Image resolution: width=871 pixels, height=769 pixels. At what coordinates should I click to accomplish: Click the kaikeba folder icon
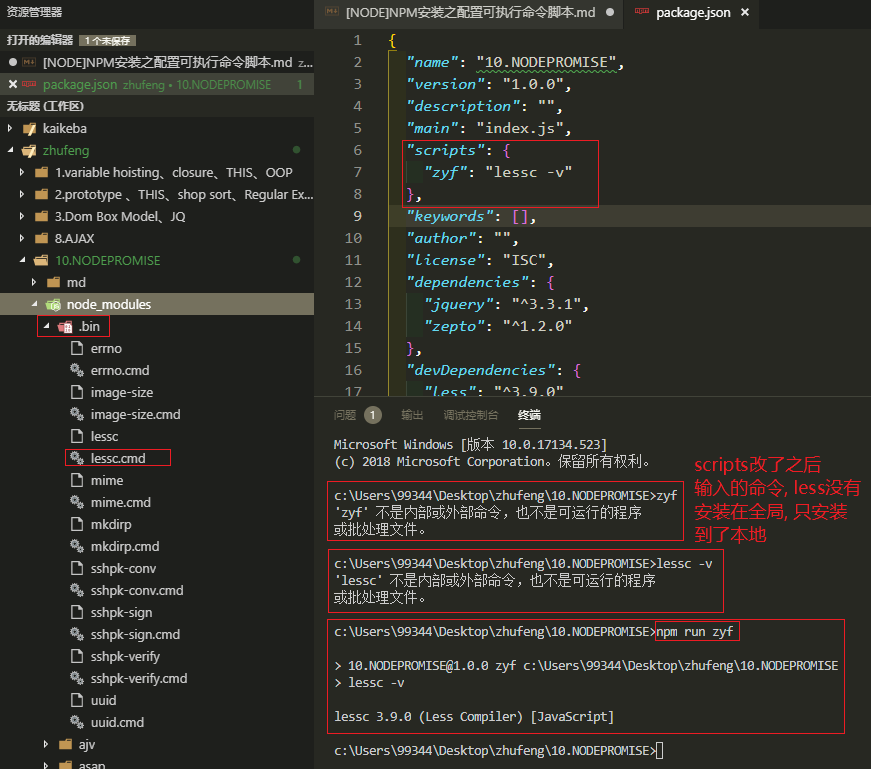pyautogui.click(x=28, y=128)
